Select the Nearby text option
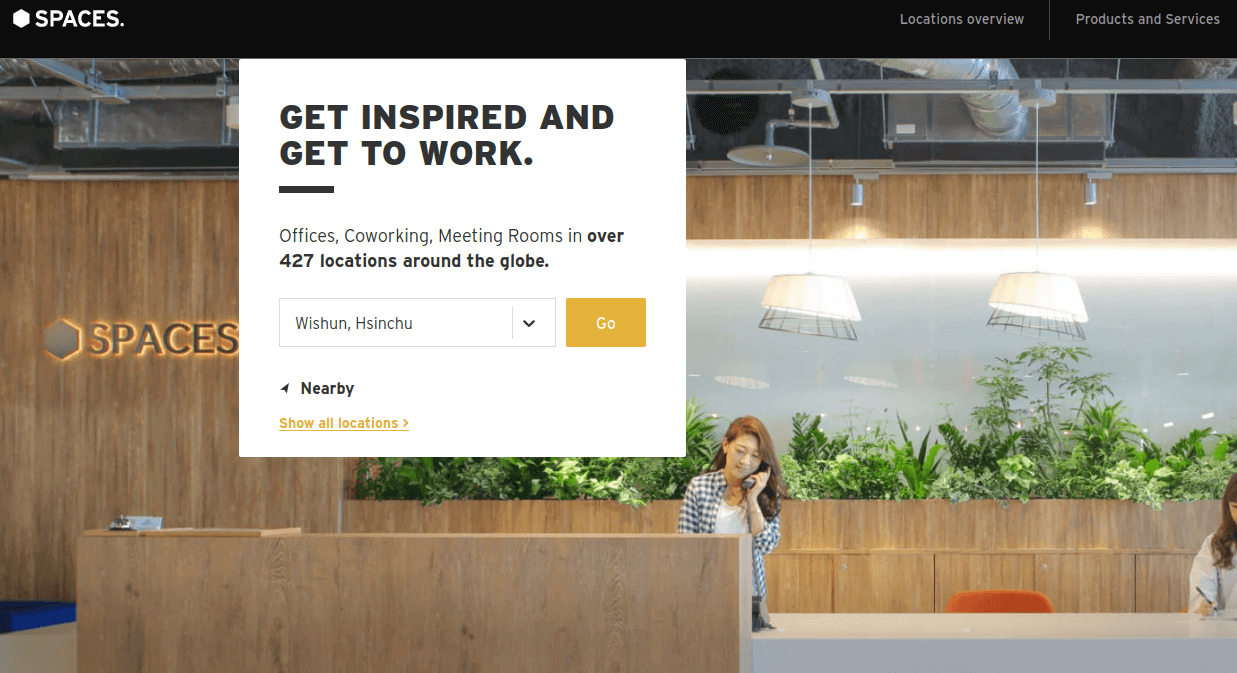Screen dimensions: 1237x673 (x=327, y=388)
